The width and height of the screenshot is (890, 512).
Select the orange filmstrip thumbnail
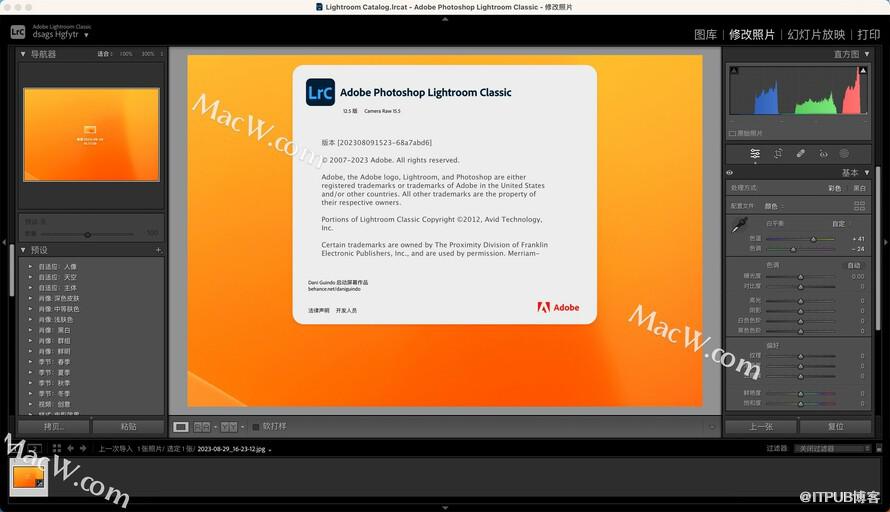click(x=28, y=477)
